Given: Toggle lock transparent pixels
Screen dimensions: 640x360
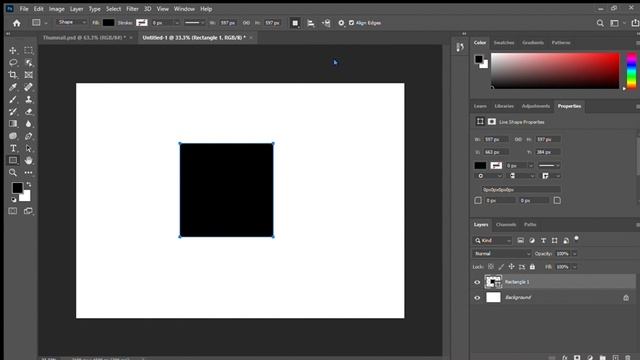Looking at the screenshot, I should 491,267.
